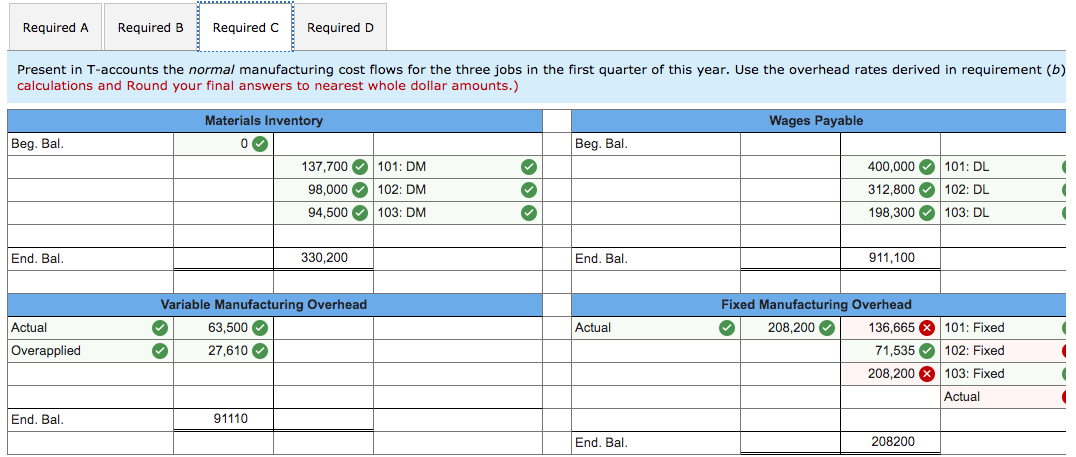
Task: Edit the 71,535 fixed overhead field
Action: 890,351
